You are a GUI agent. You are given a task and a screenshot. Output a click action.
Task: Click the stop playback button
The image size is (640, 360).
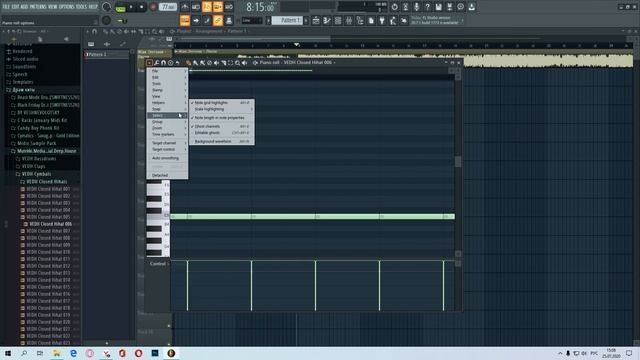tap(142, 7)
